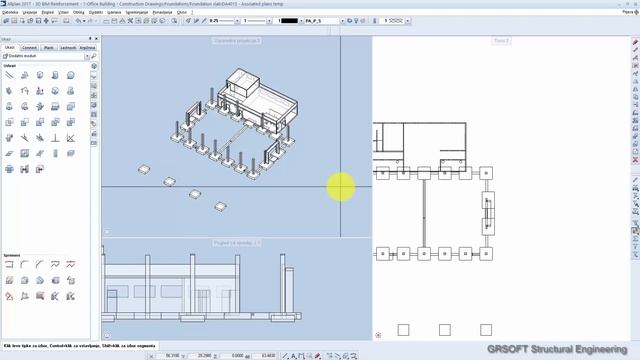Click the plan viewport bottom-left corner icon
The image size is (640, 360).
pyautogui.click(x=378, y=335)
